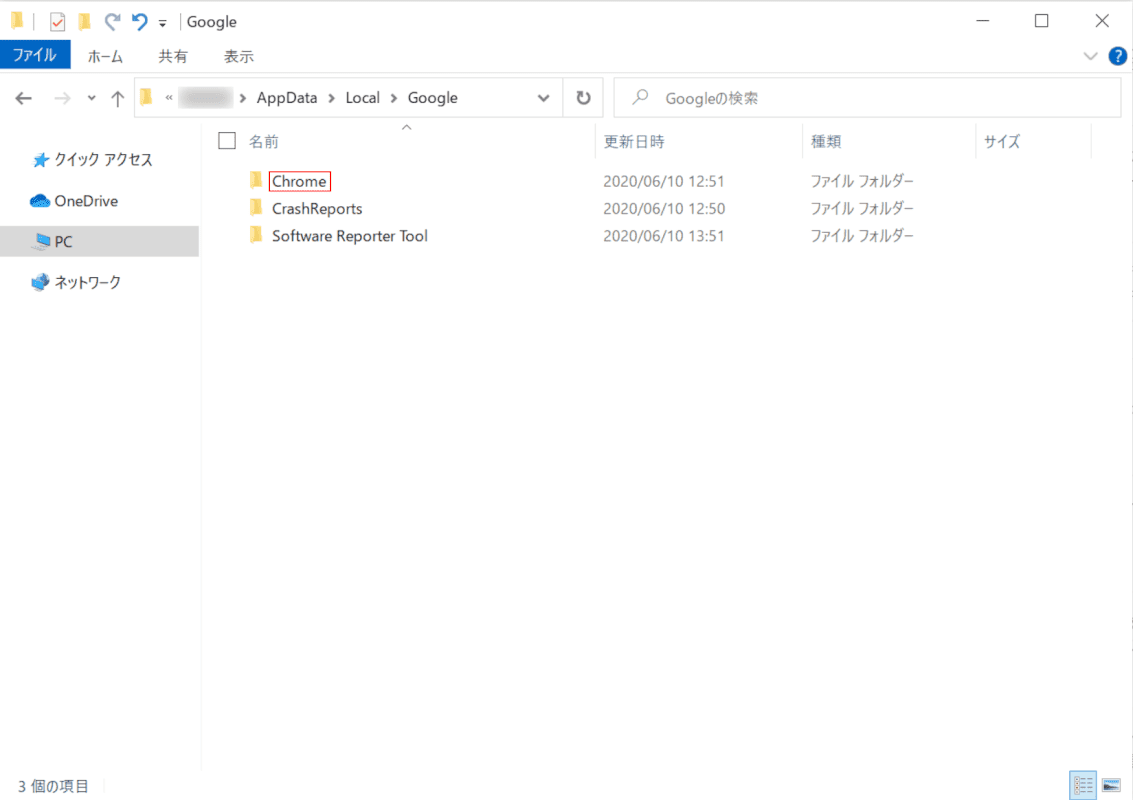This screenshot has width=1133, height=800.
Task: Toggle the select-all checkbox in header
Action: click(227, 141)
